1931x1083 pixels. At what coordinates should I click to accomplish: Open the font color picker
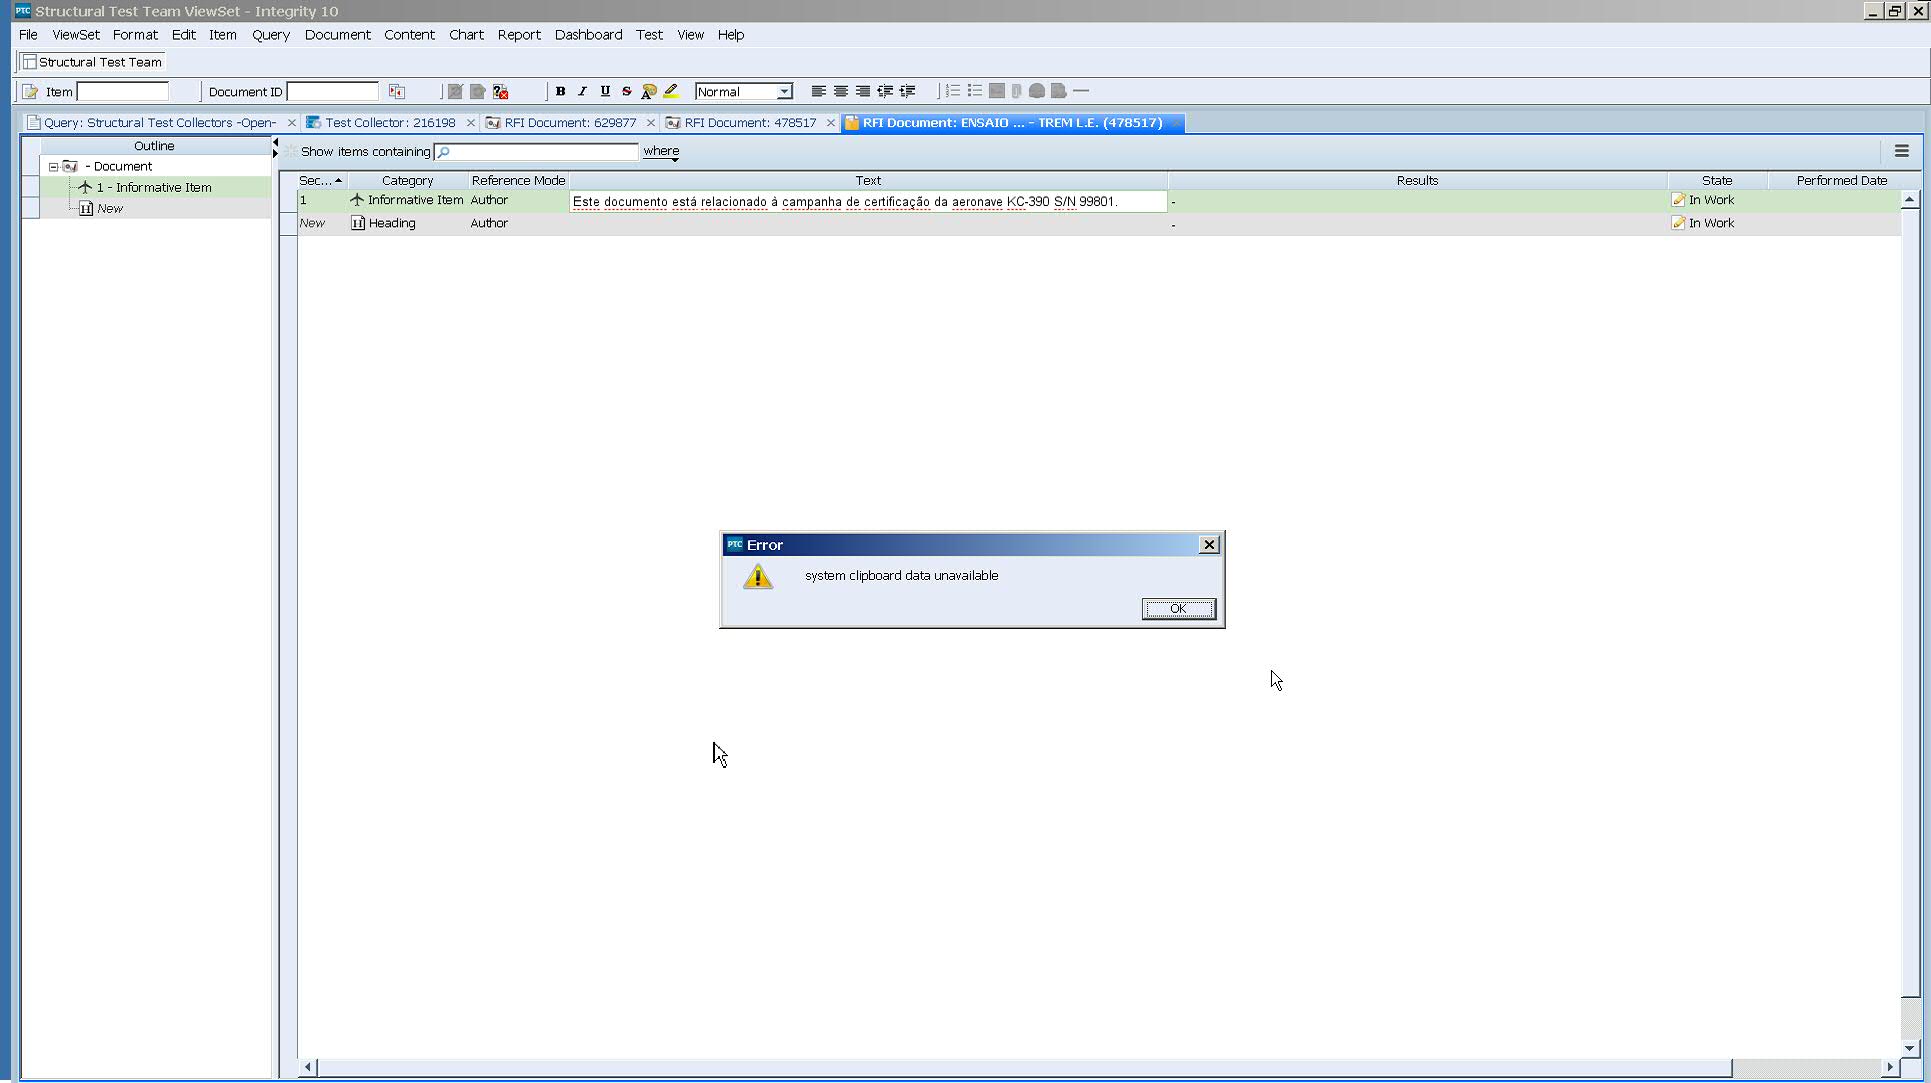pyautogui.click(x=649, y=91)
